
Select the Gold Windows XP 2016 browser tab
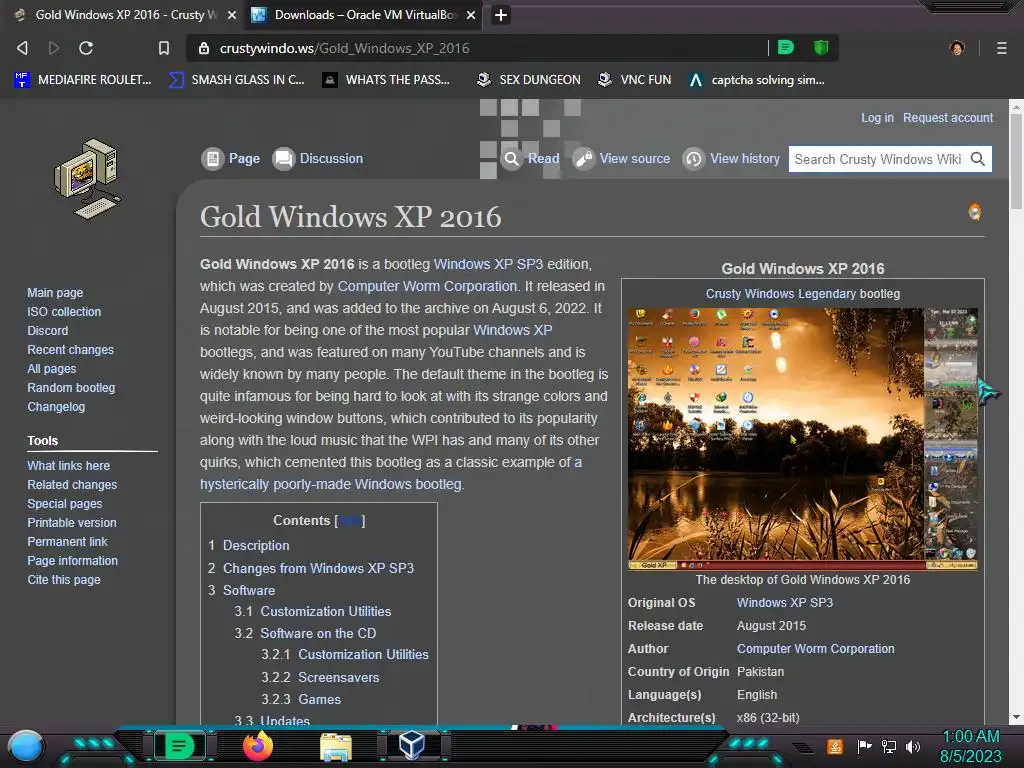(x=124, y=15)
